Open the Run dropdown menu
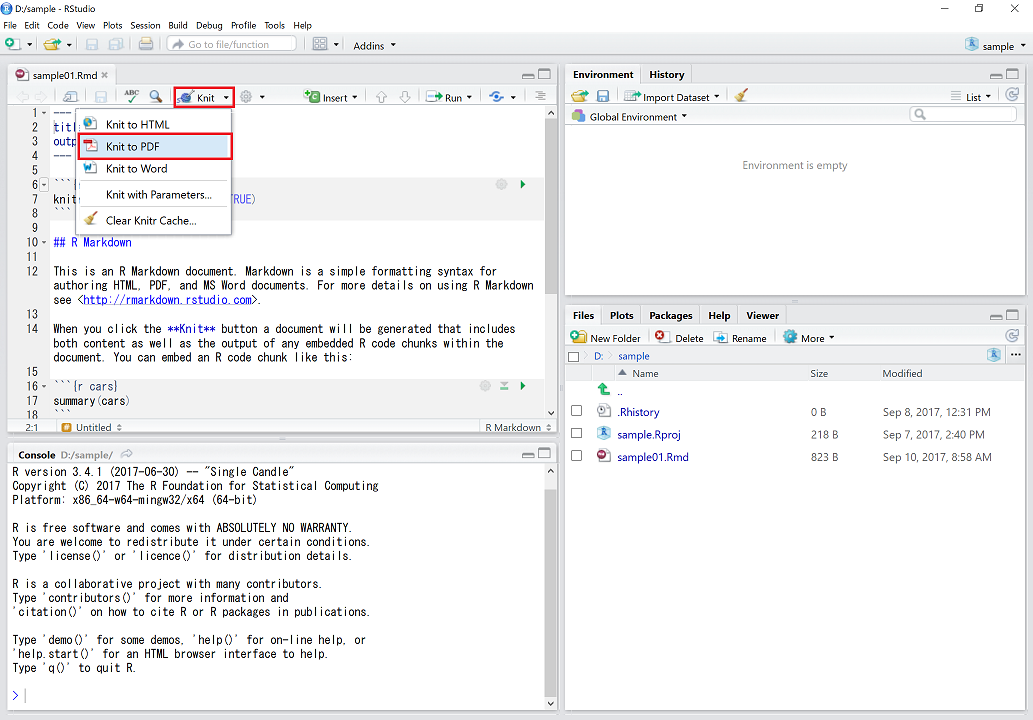The height and width of the screenshot is (720, 1033). 469,97
